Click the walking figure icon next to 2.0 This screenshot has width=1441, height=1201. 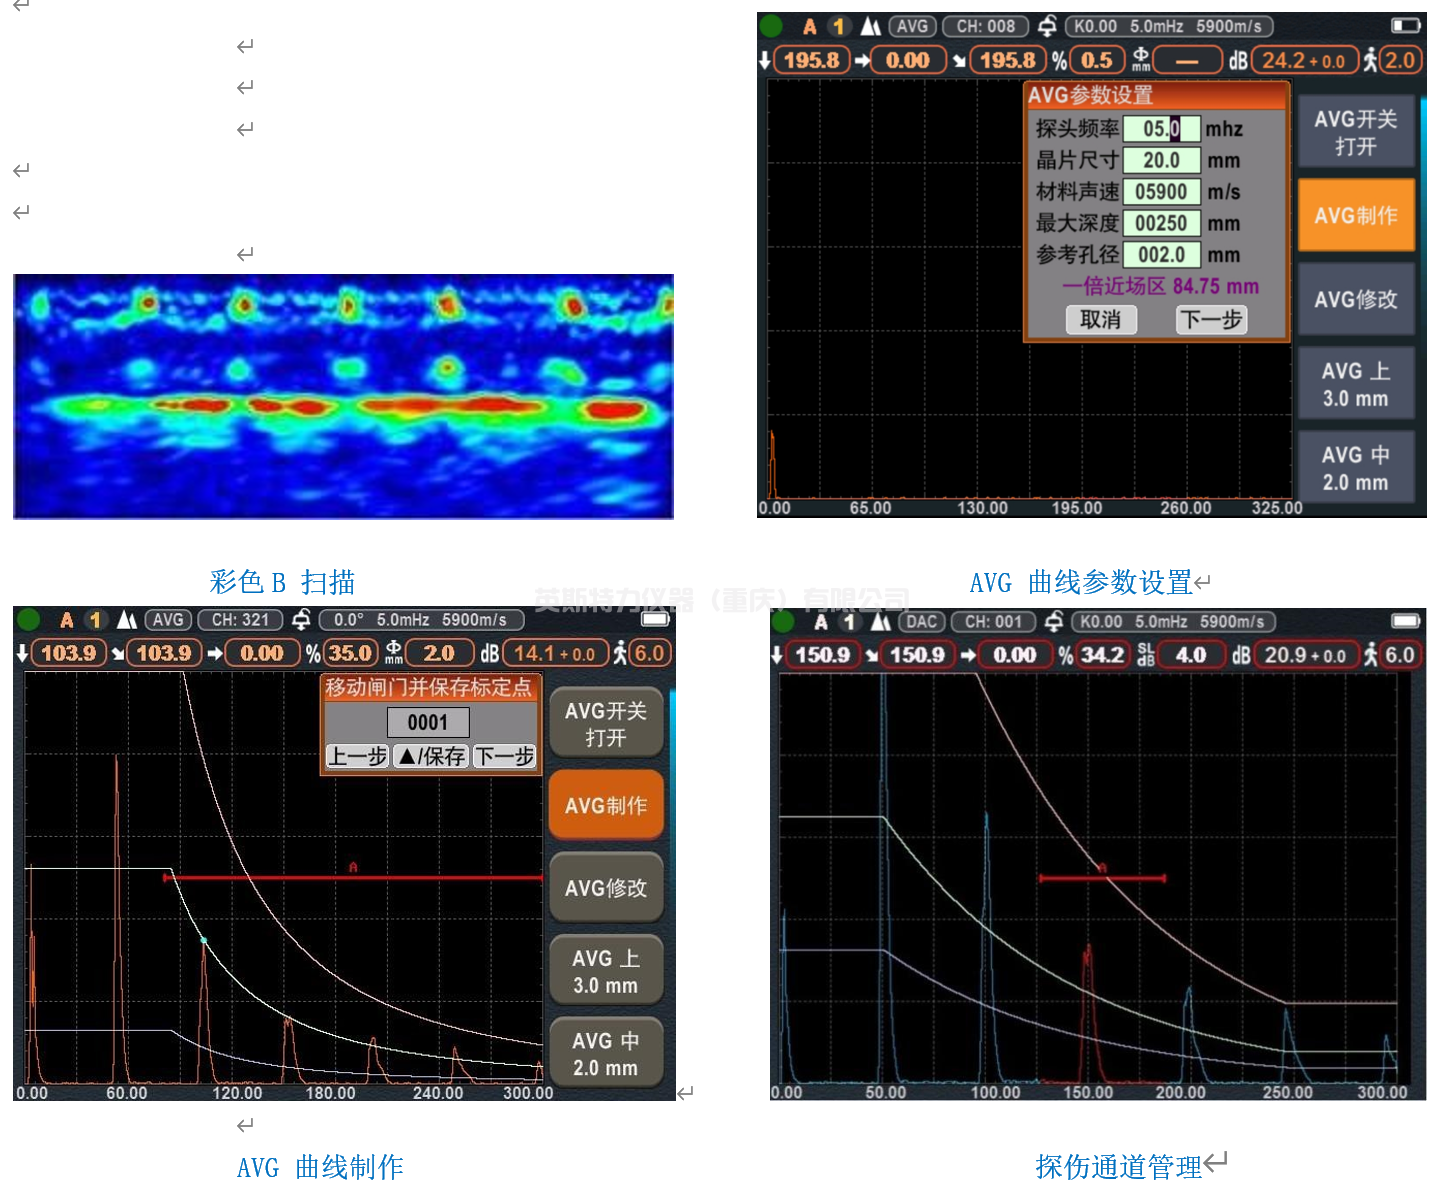point(1370,60)
